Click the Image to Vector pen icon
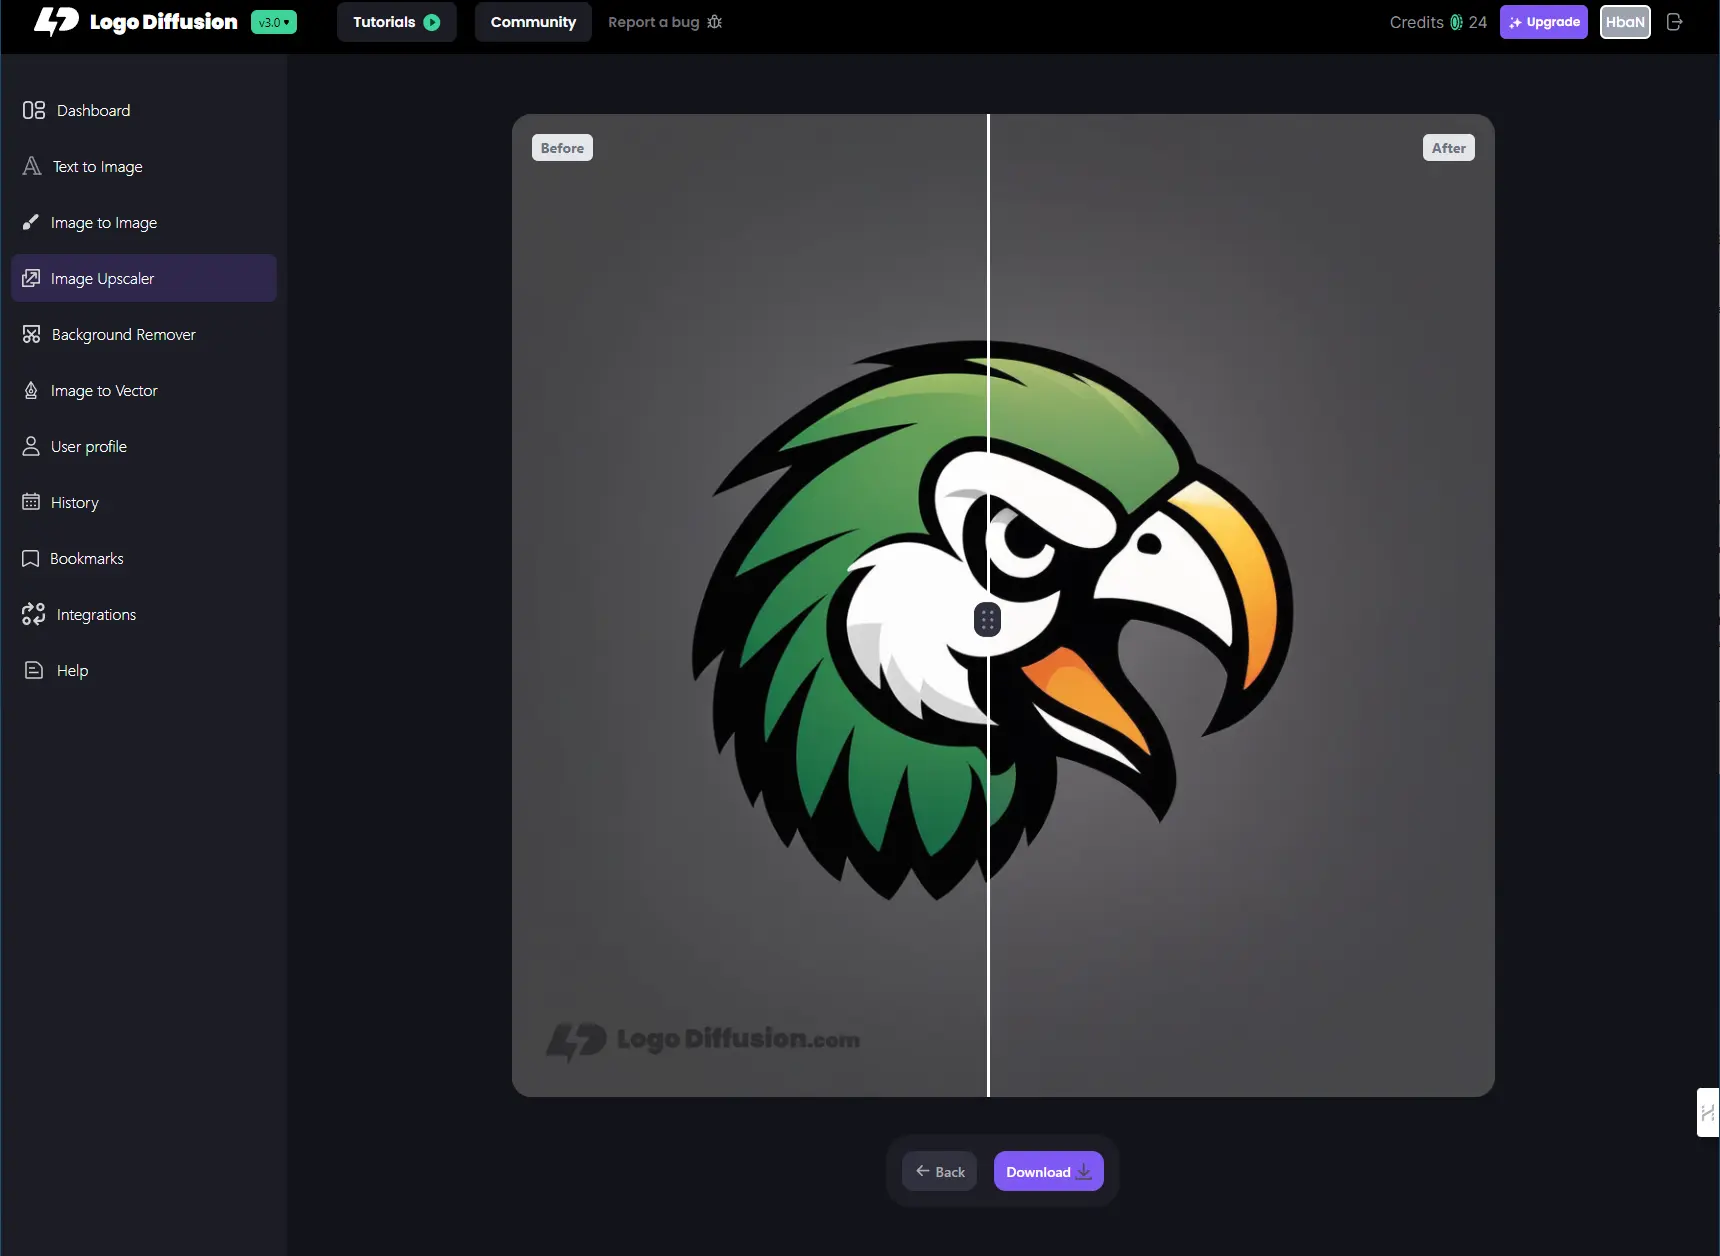This screenshot has height=1256, width=1720. tap(31, 390)
